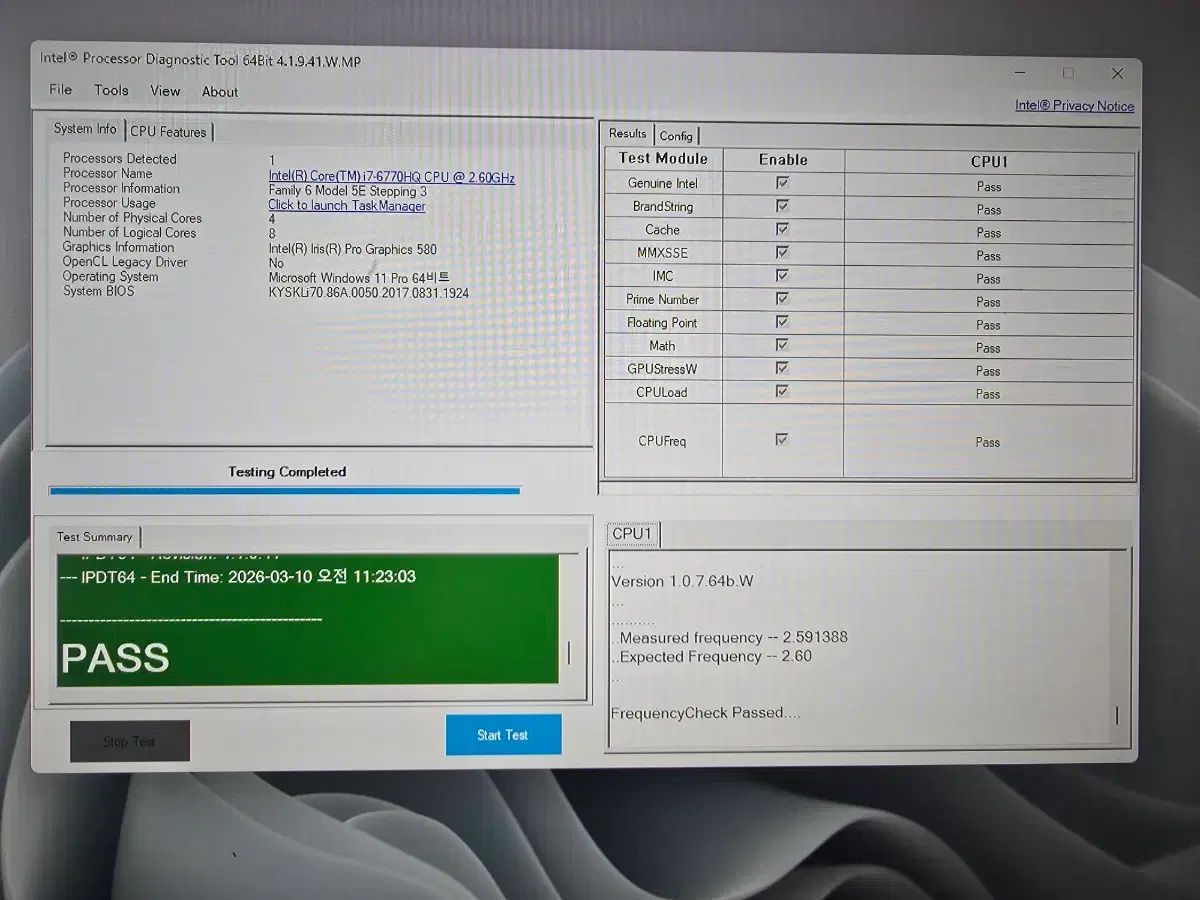Click the OpenCL Legacy Driver label
The height and width of the screenshot is (900, 1200).
pyautogui.click(x=125, y=262)
